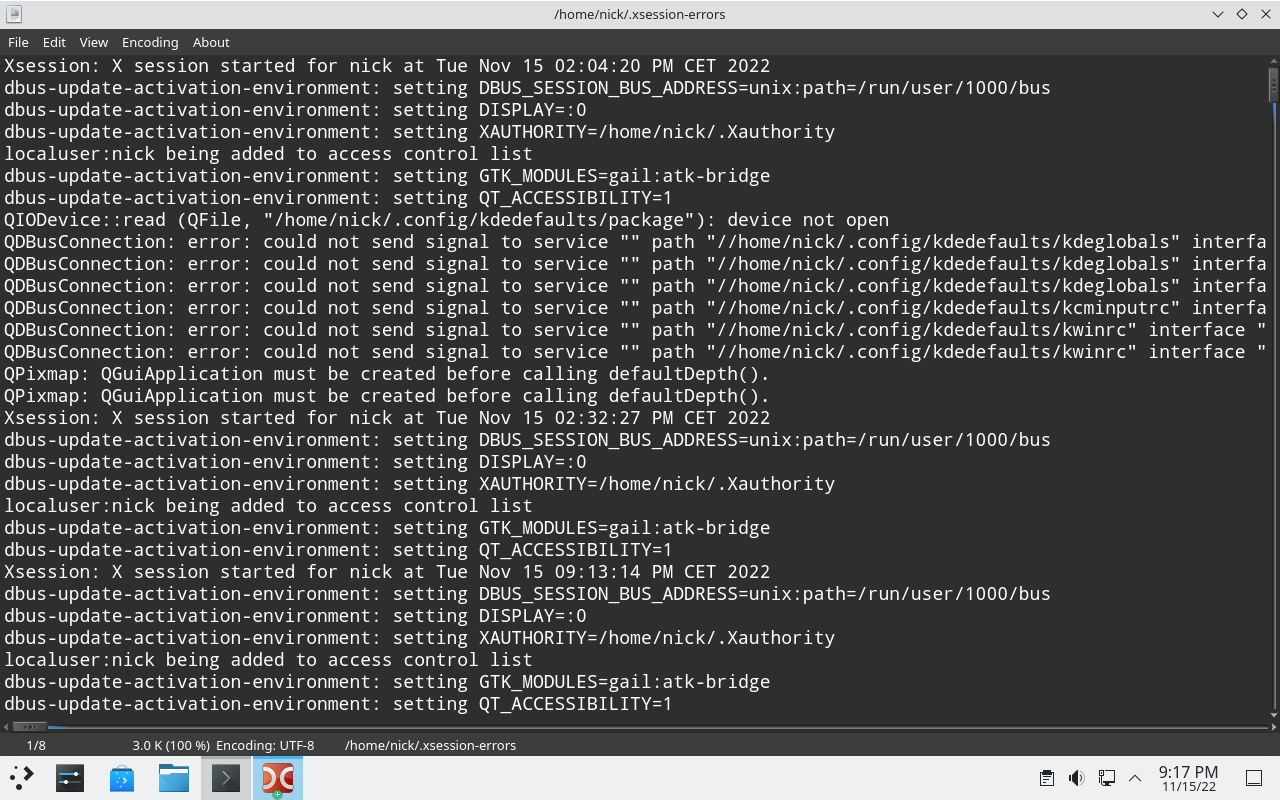This screenshot has height=800, width=1280.
Task: Select the highlighted editor icon in taskbar
Action: [x=277, y=777]
